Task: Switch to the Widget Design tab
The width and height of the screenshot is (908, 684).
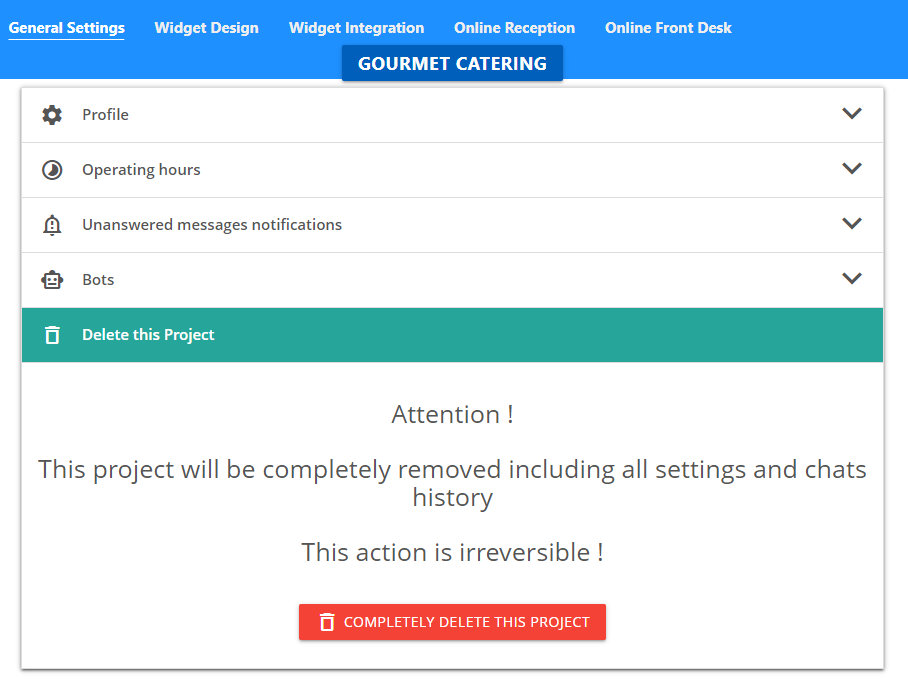Action: point(206,28)
